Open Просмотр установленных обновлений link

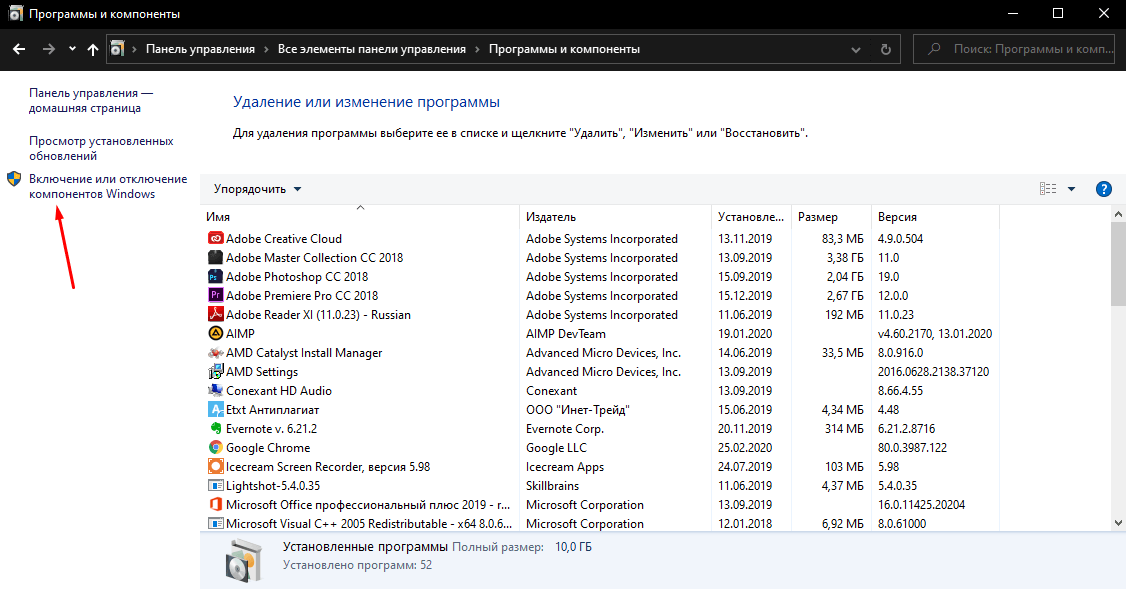point(101,149)
